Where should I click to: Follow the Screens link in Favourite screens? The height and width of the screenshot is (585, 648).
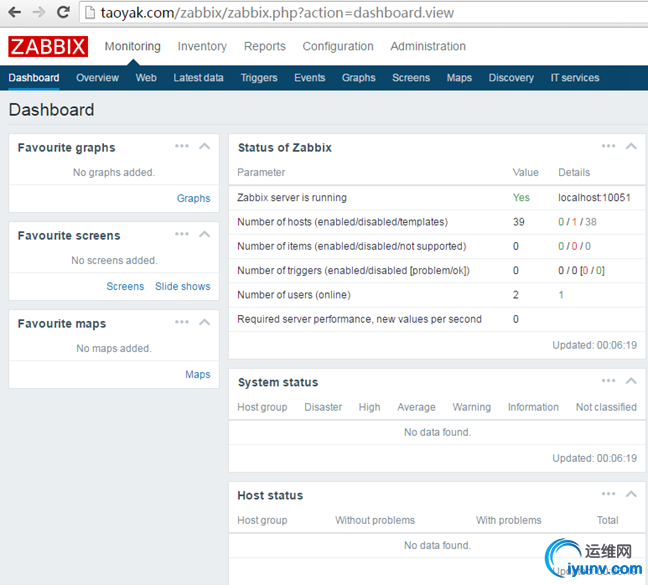click(125, 286)
